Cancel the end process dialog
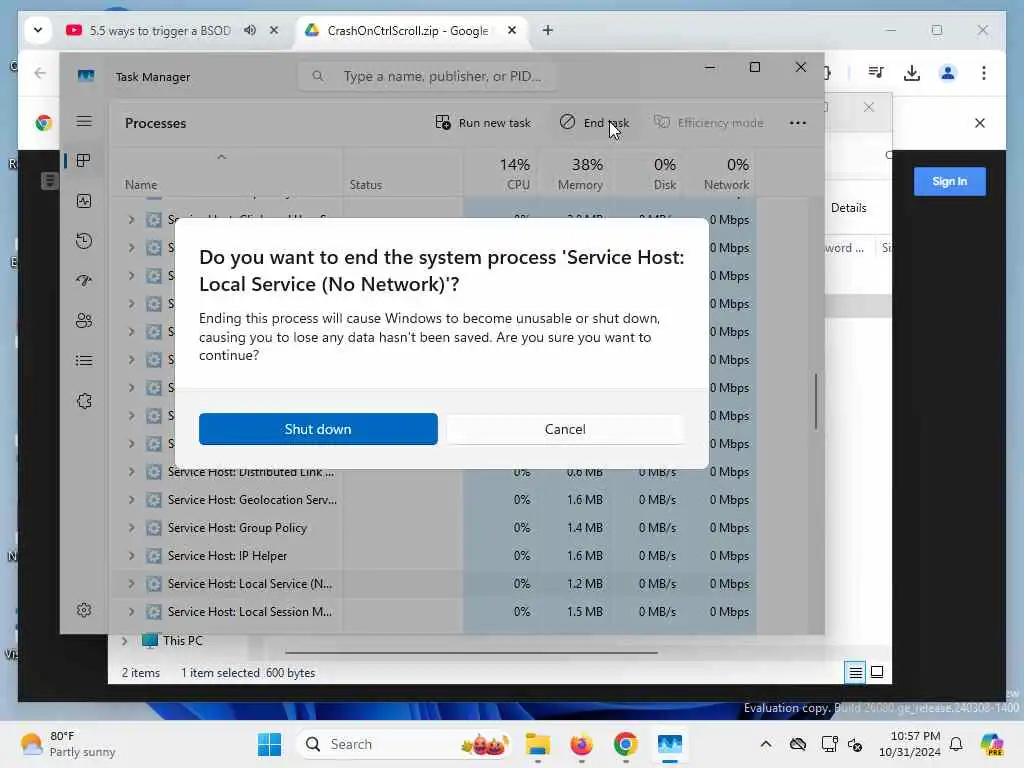This screenshot has height=768, width=1024. pyautogui.click(x=565, y=429)
